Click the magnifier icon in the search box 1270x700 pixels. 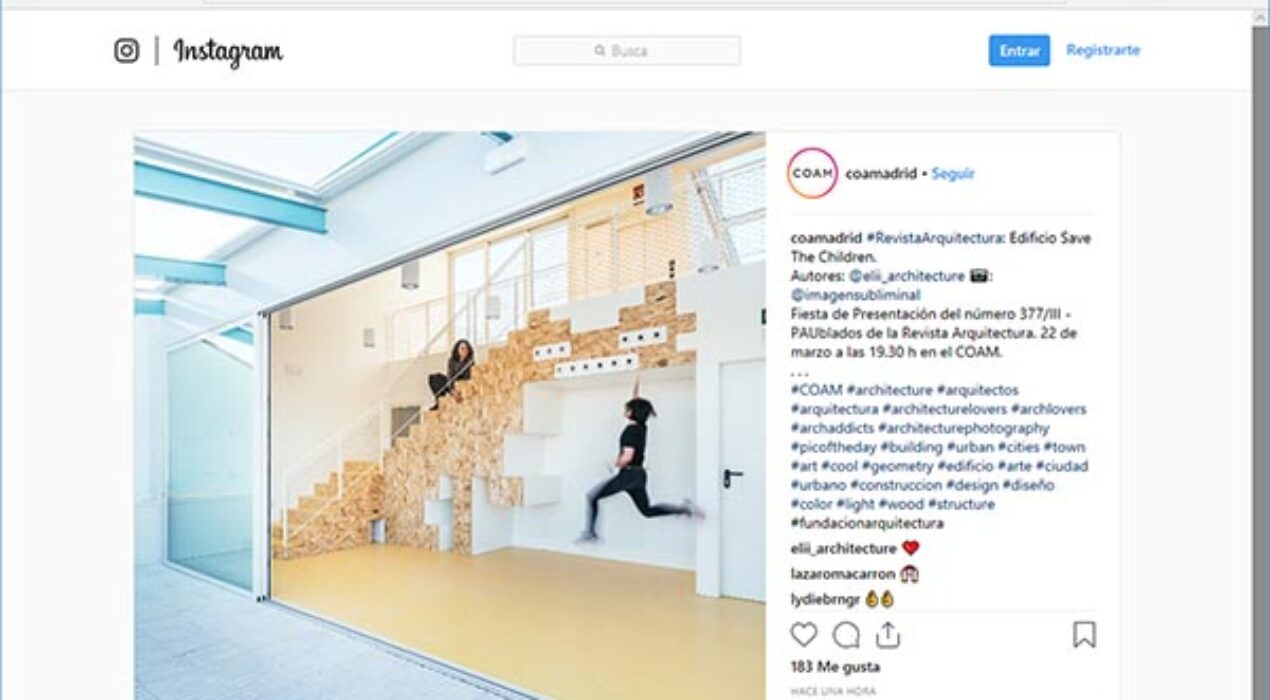(600, 51)
